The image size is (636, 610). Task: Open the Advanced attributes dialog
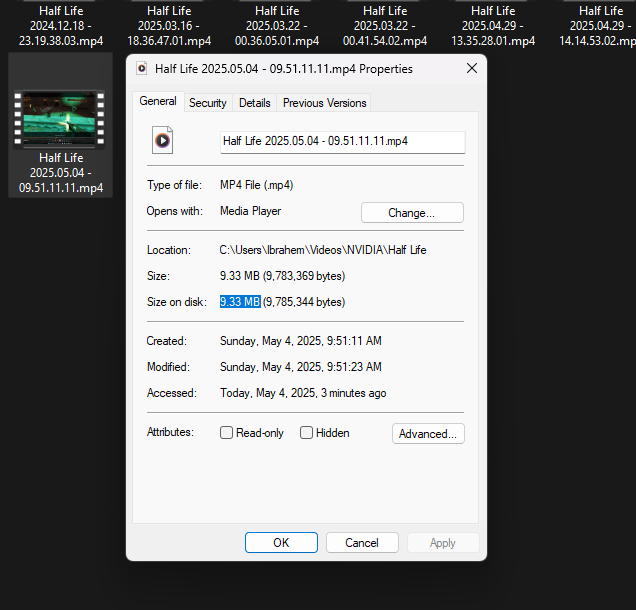tap(428, 434)
